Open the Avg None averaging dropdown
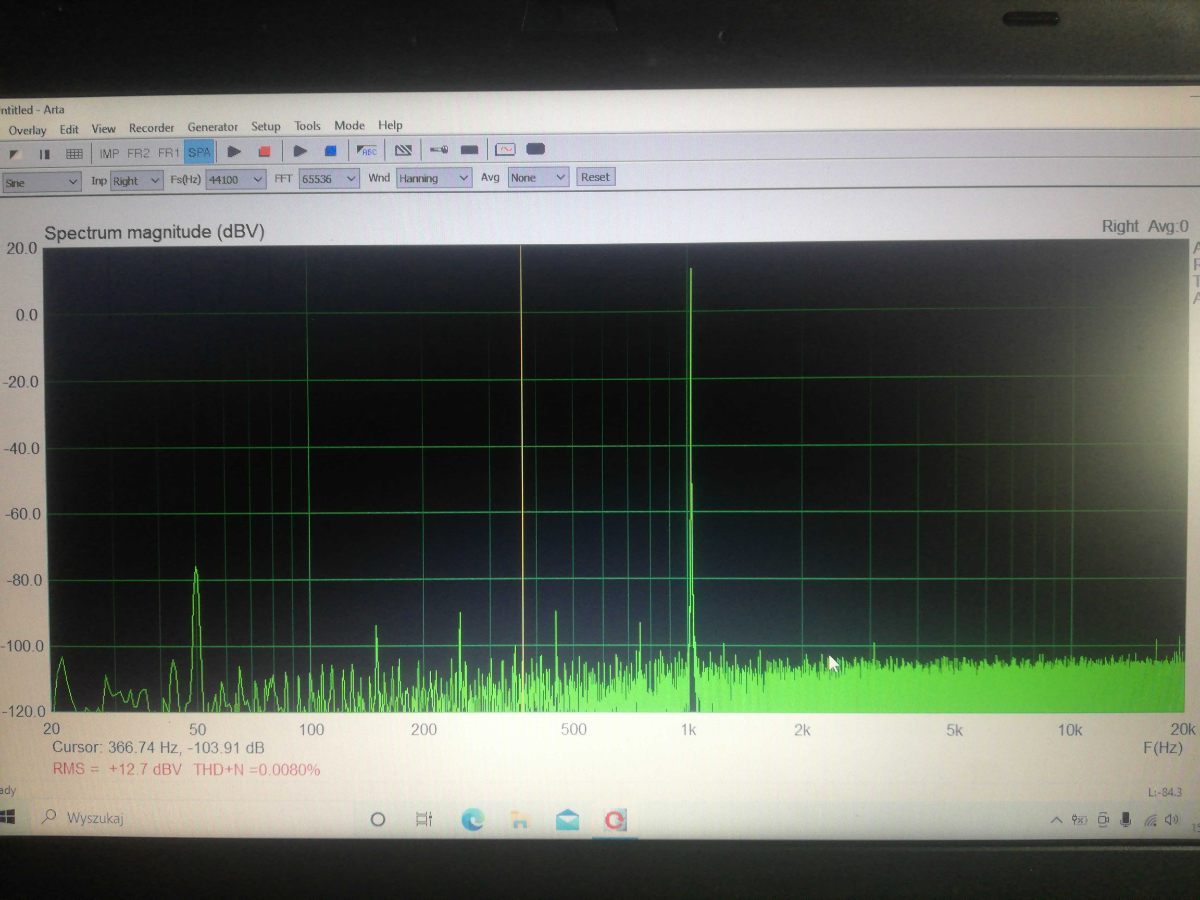Viewport: 1200px width, 900px height. point(538,177)
